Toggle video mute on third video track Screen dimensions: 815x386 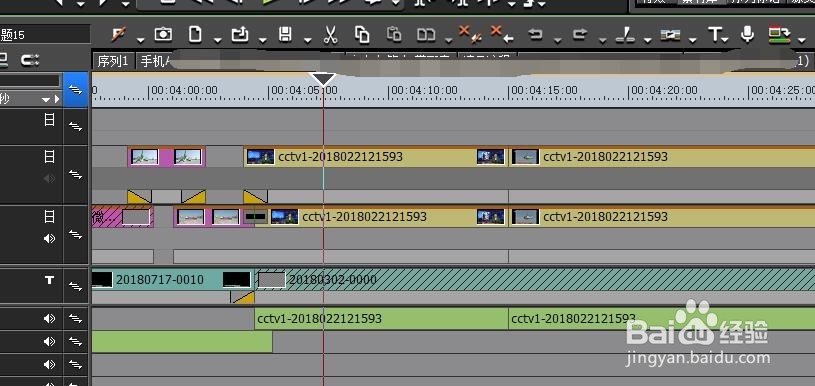[49, 216]
